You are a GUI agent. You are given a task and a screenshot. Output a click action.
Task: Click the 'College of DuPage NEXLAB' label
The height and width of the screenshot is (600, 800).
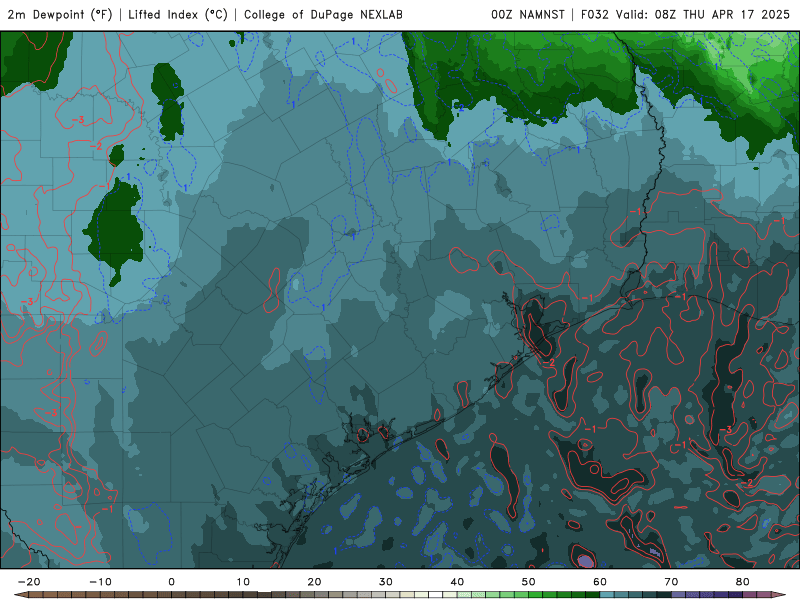click(323, 15)
